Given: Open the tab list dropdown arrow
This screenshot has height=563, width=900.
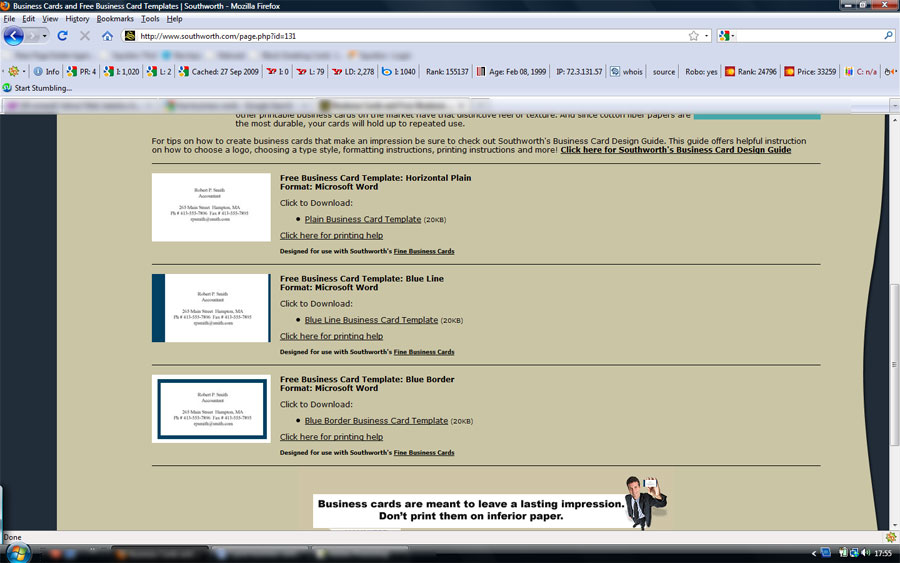Looking at the screenshot, I should pyautogui.click(x=894, y=106).
